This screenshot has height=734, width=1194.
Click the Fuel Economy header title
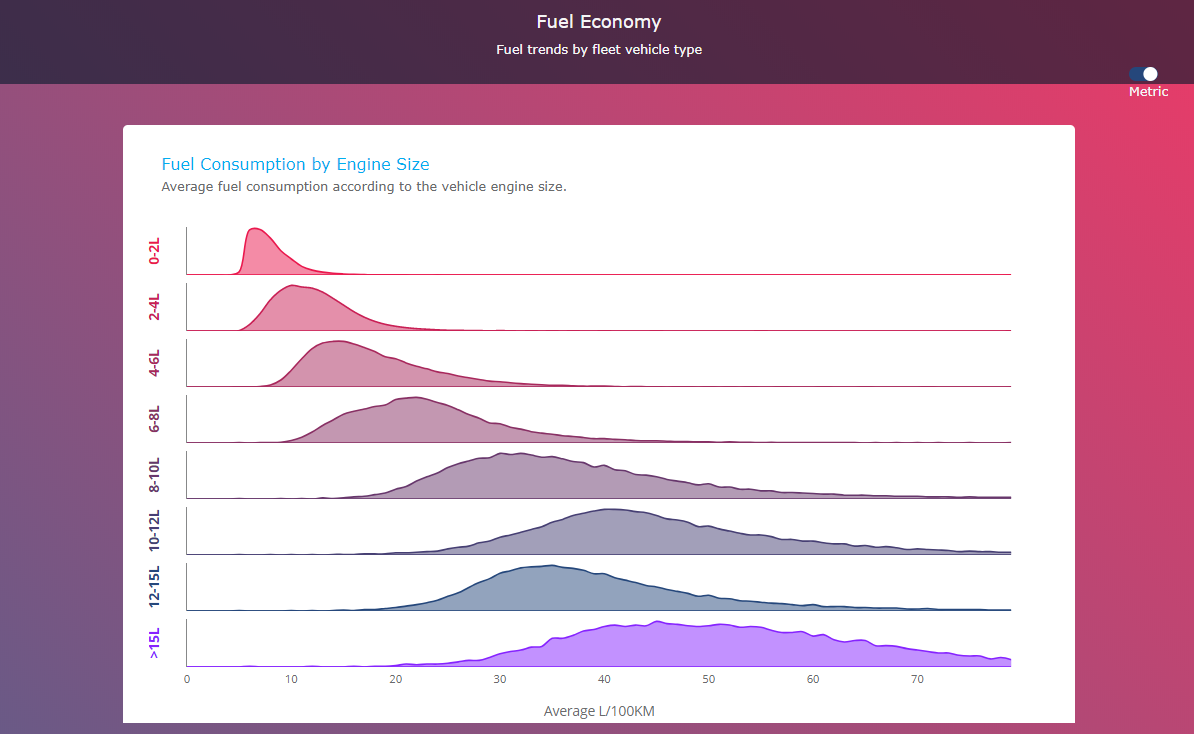point(598,21)
